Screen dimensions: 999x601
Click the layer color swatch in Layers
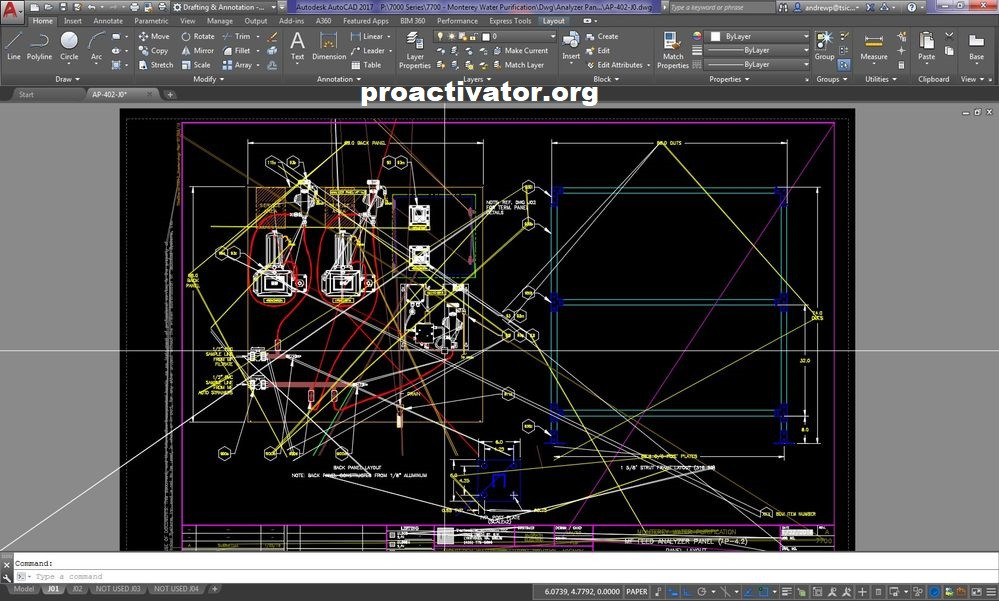486,36
